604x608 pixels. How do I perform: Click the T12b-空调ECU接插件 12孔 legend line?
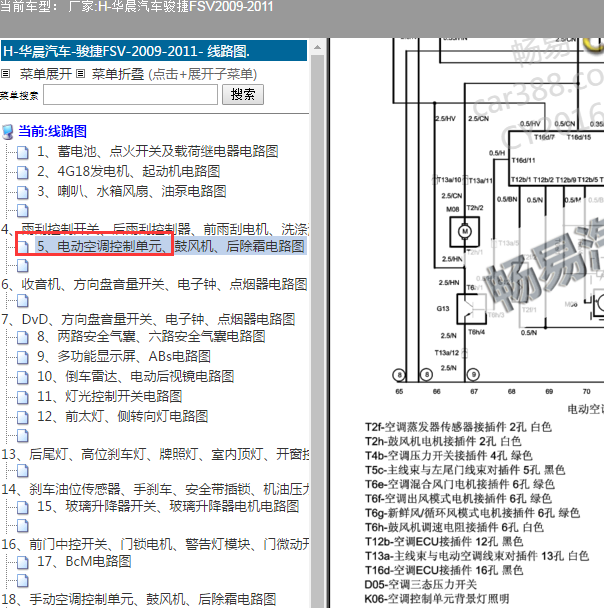(444, 542)
